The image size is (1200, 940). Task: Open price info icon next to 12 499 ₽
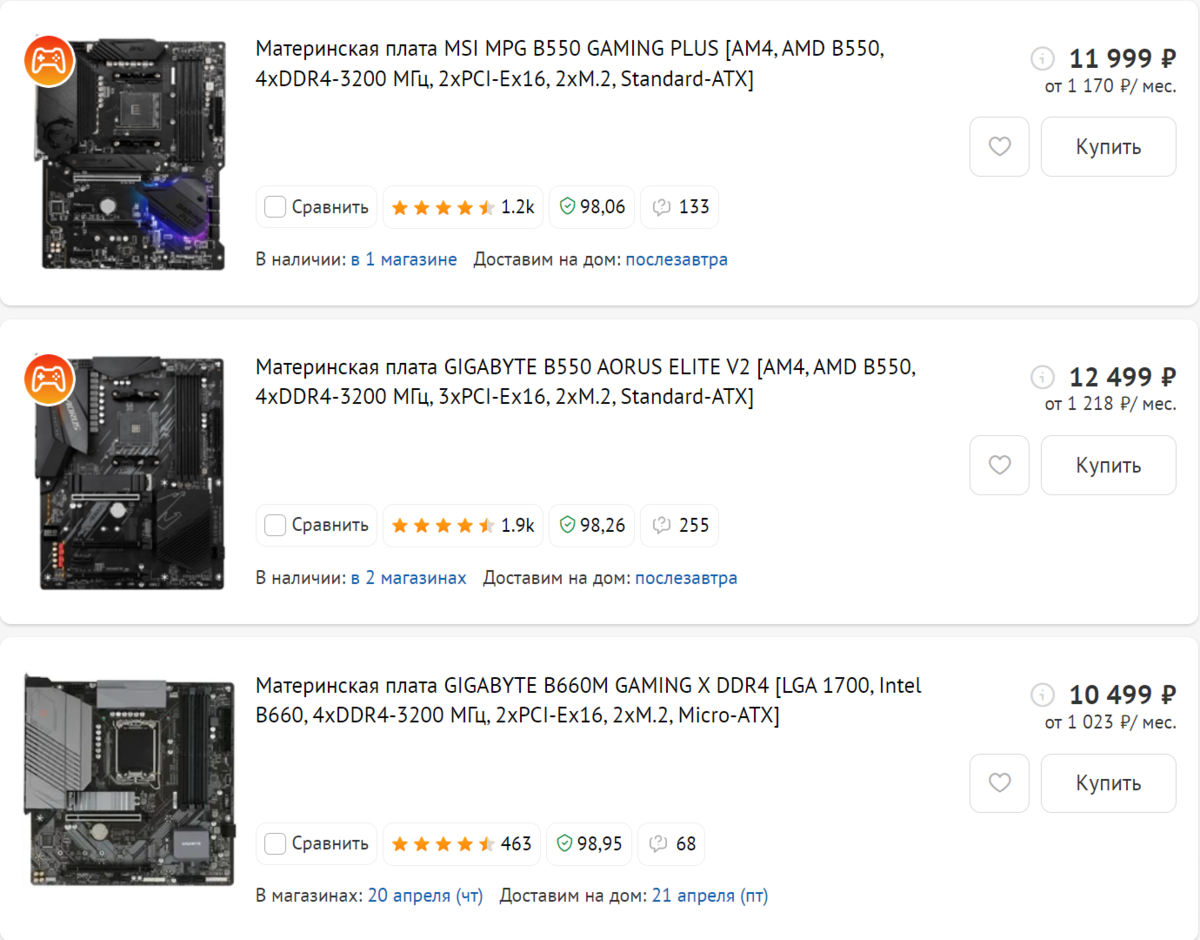coord(1042,377)
